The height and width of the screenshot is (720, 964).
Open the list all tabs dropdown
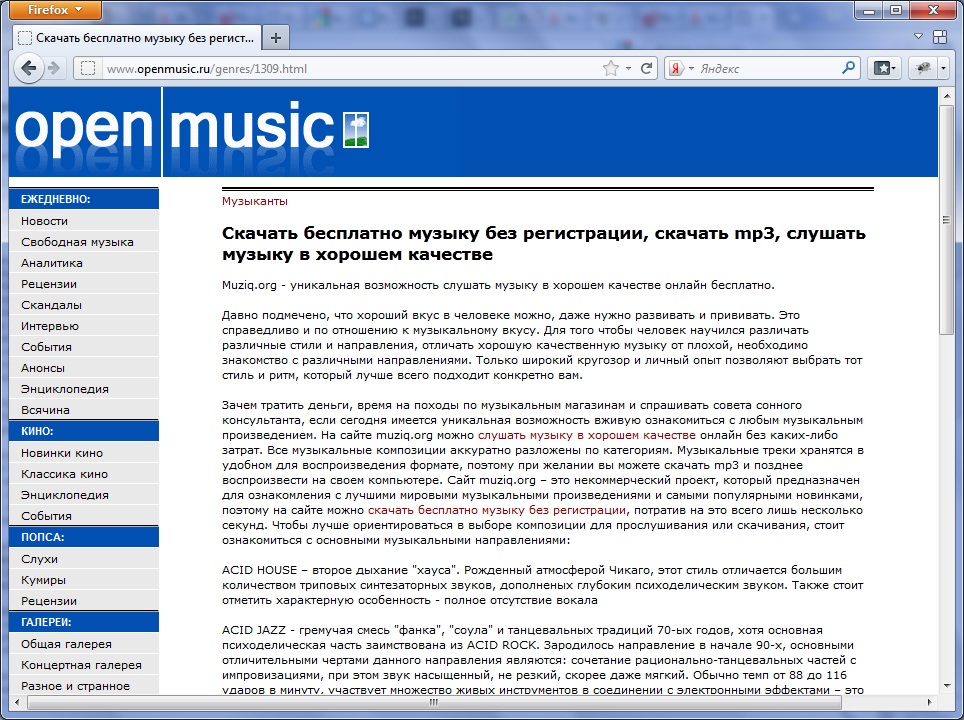(919, 36)
